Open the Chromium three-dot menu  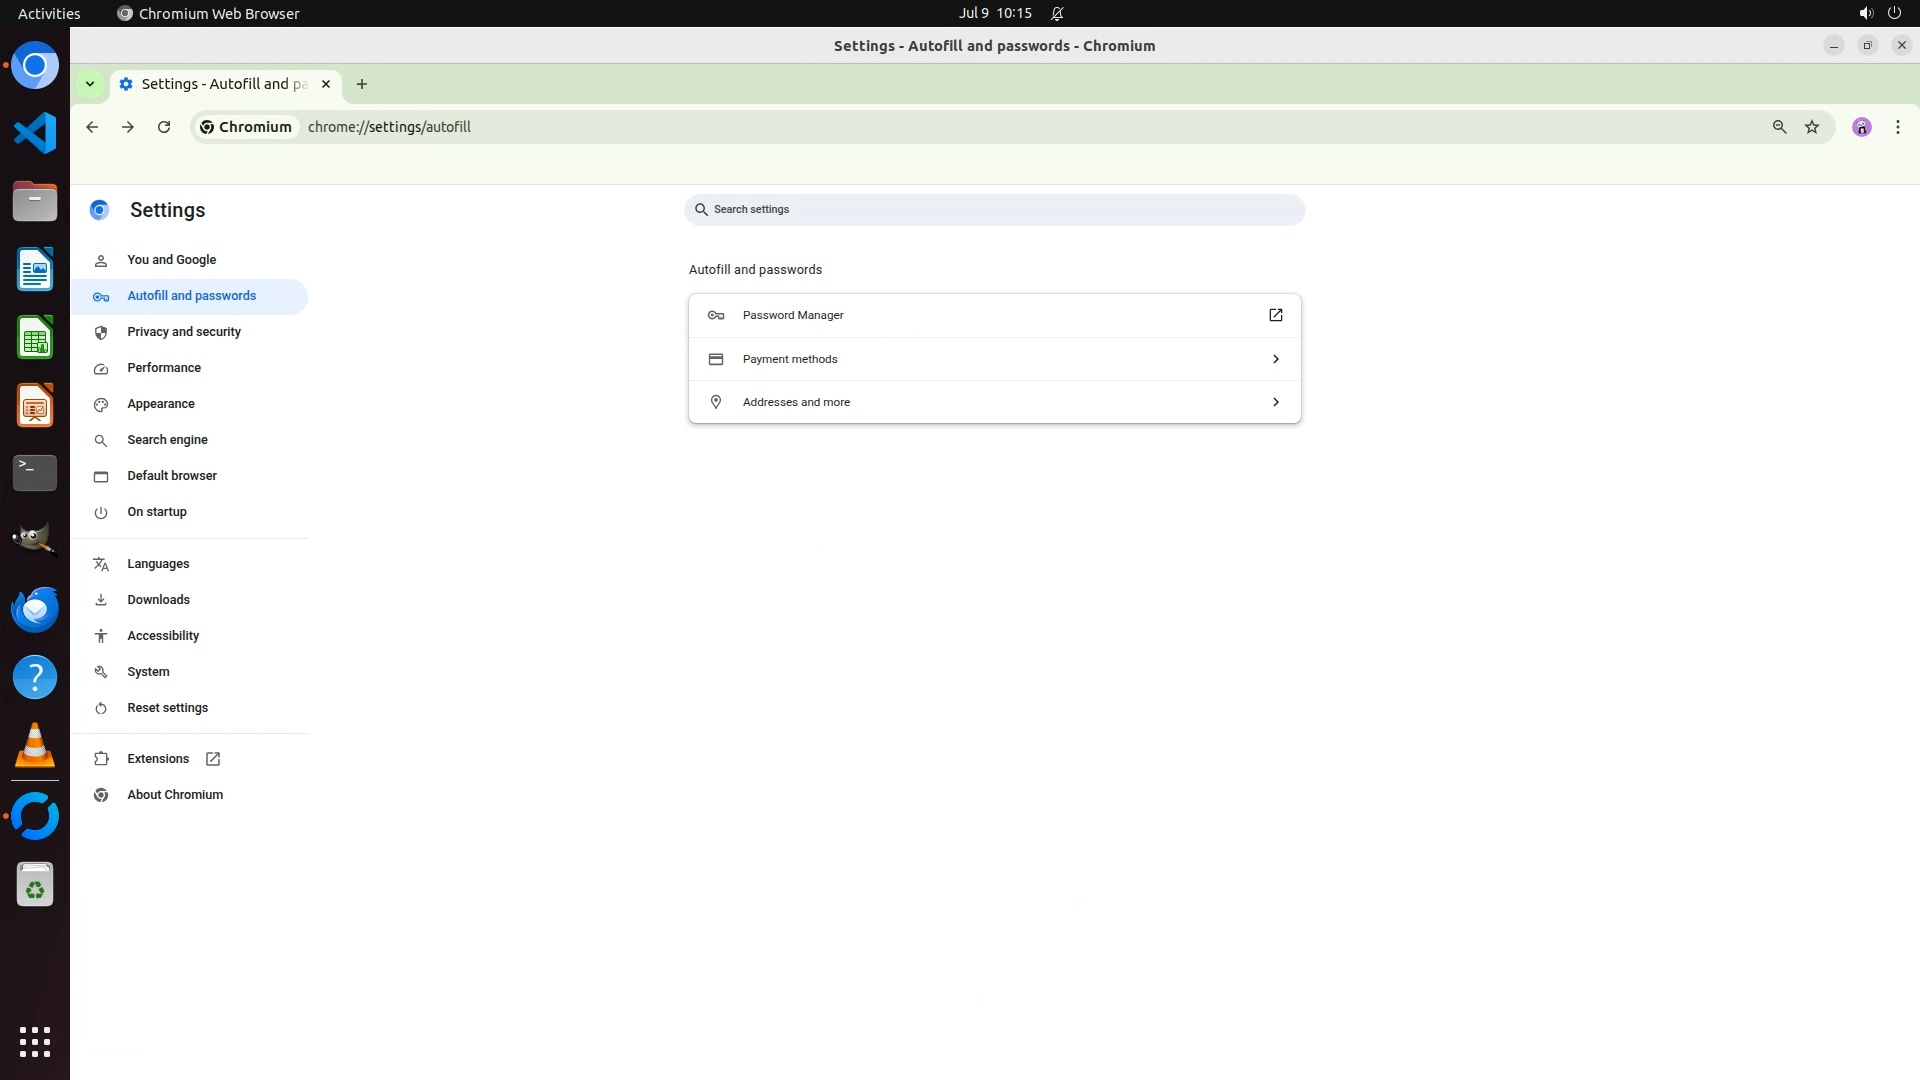click(1897, 127)
